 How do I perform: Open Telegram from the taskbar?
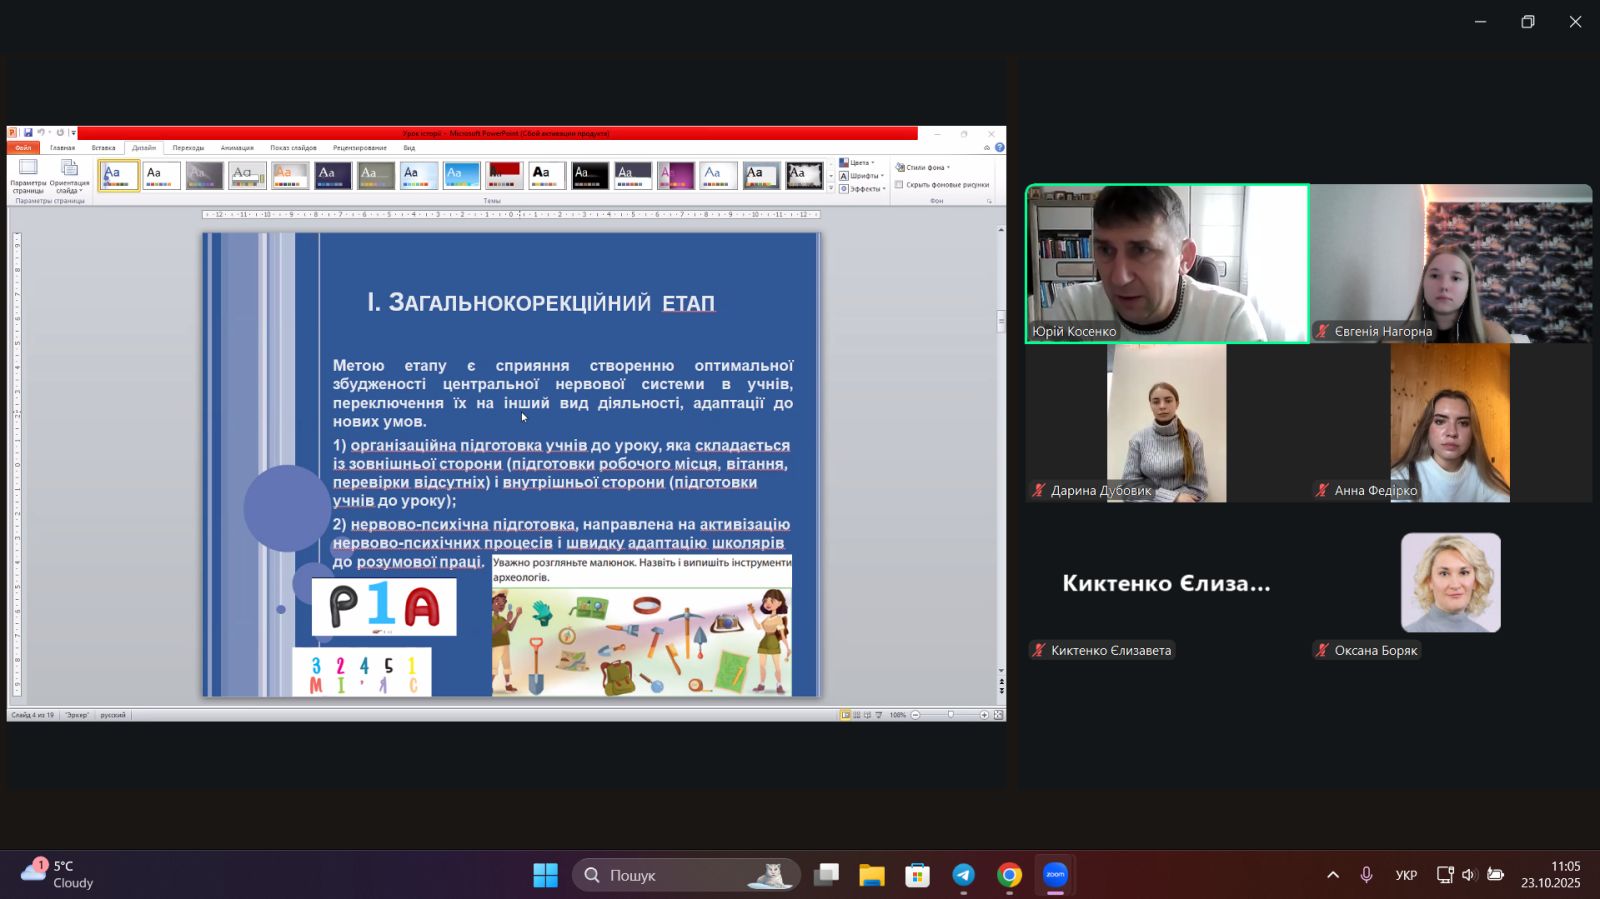pos(963,875)
